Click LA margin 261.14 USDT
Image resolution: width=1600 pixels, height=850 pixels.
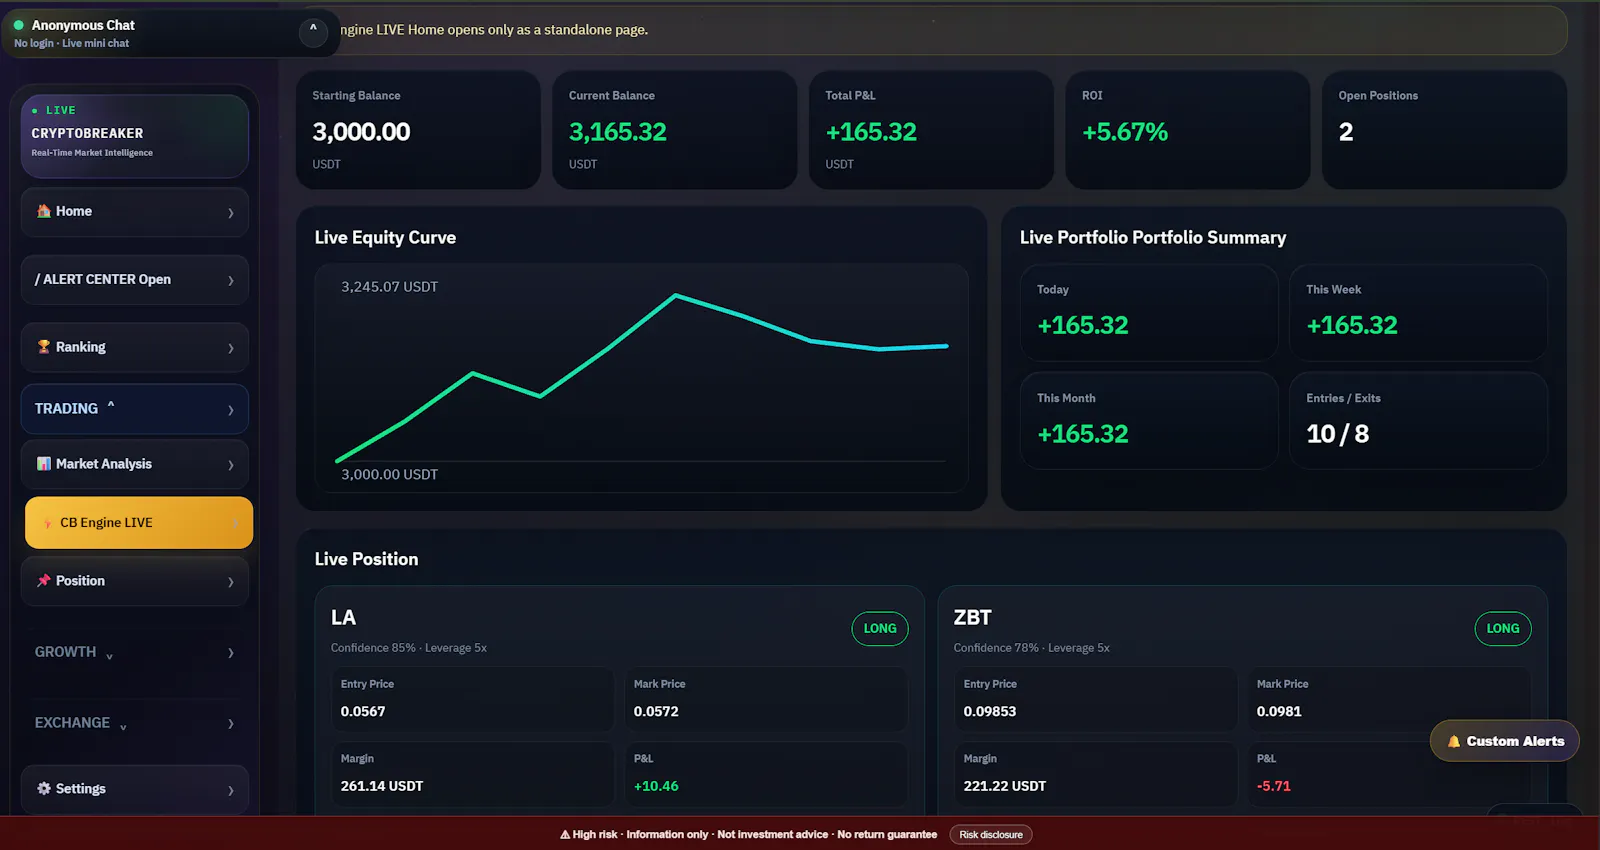pyautogui.click(x=382, y=787)
